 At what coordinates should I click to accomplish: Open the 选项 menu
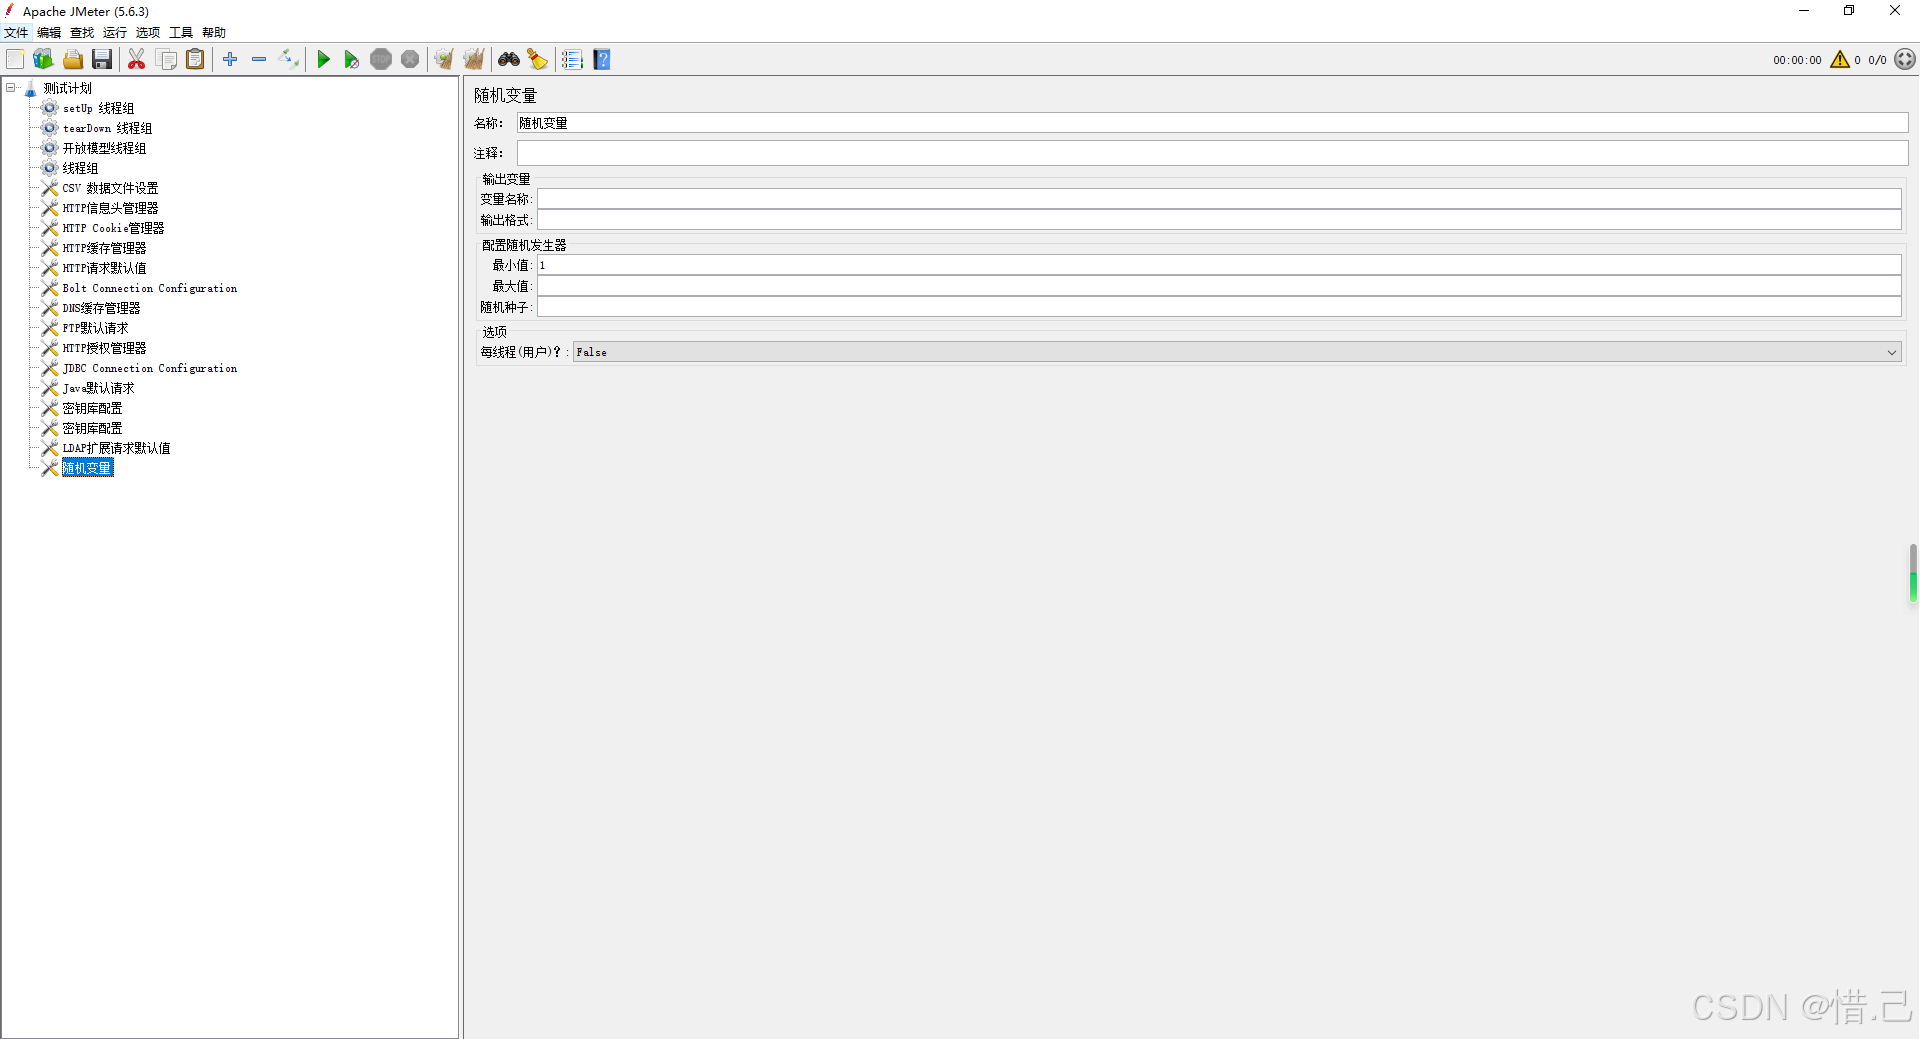tap(148, 33)
